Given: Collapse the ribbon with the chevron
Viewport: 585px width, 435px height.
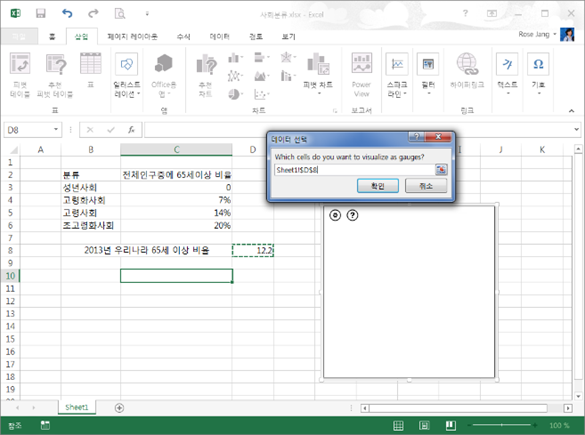Looking at the screenshot, I should pos(572,110).
